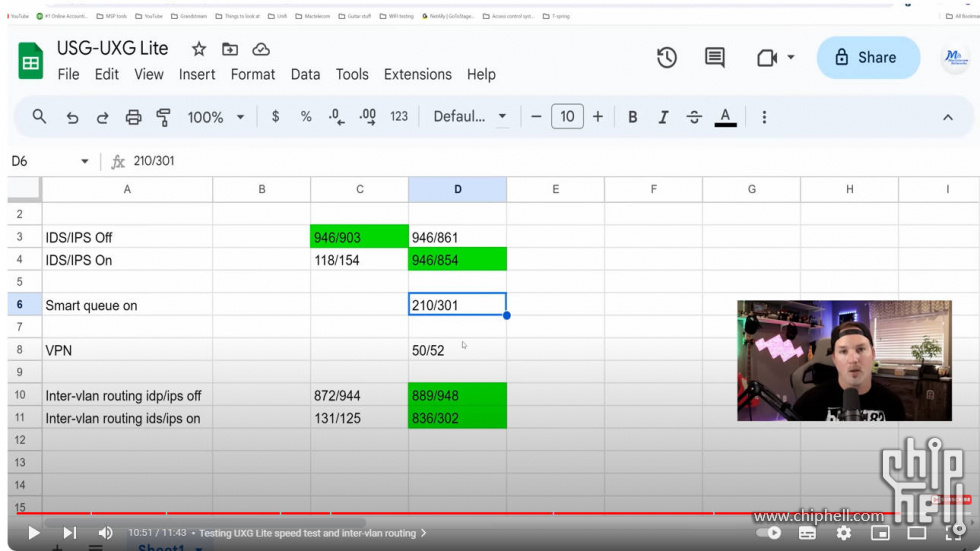
Task: Format as percent
Action: (306, 117)
